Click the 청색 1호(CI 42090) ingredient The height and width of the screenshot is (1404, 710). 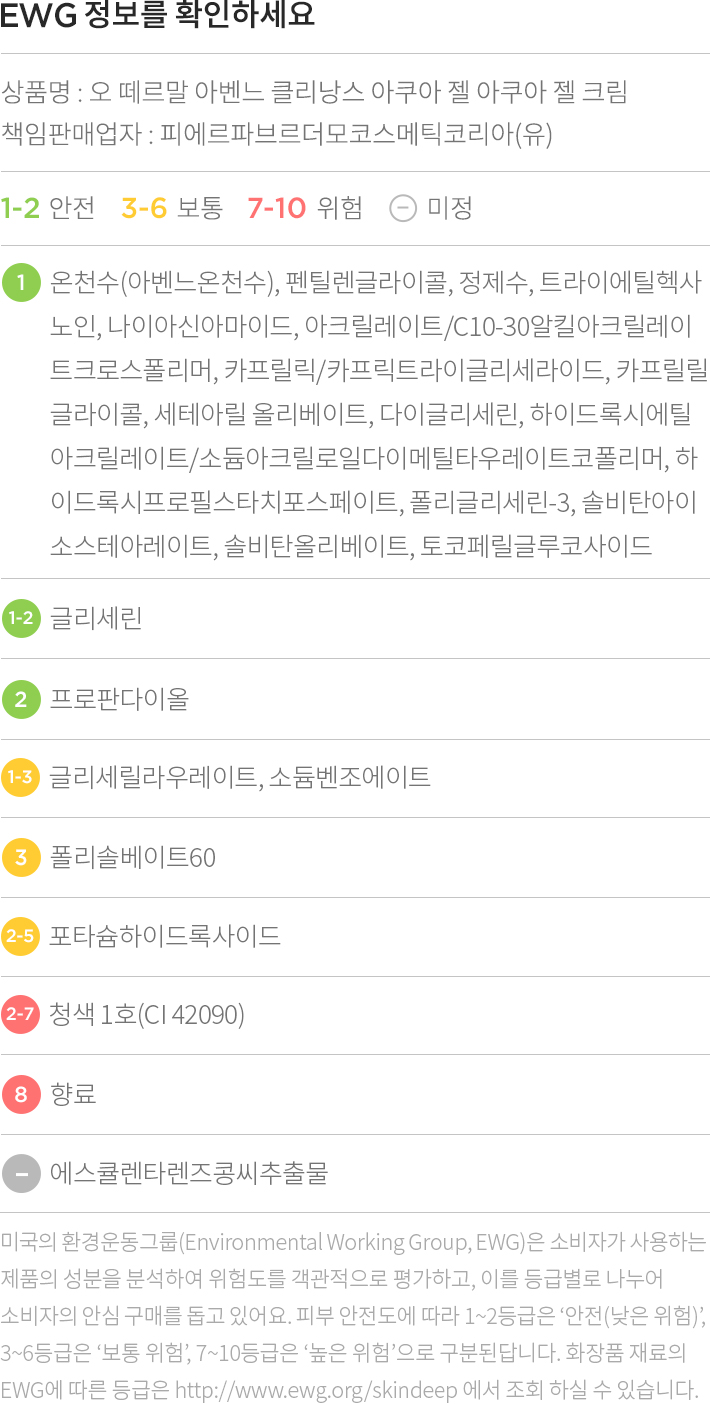[x=147, y=1015]
